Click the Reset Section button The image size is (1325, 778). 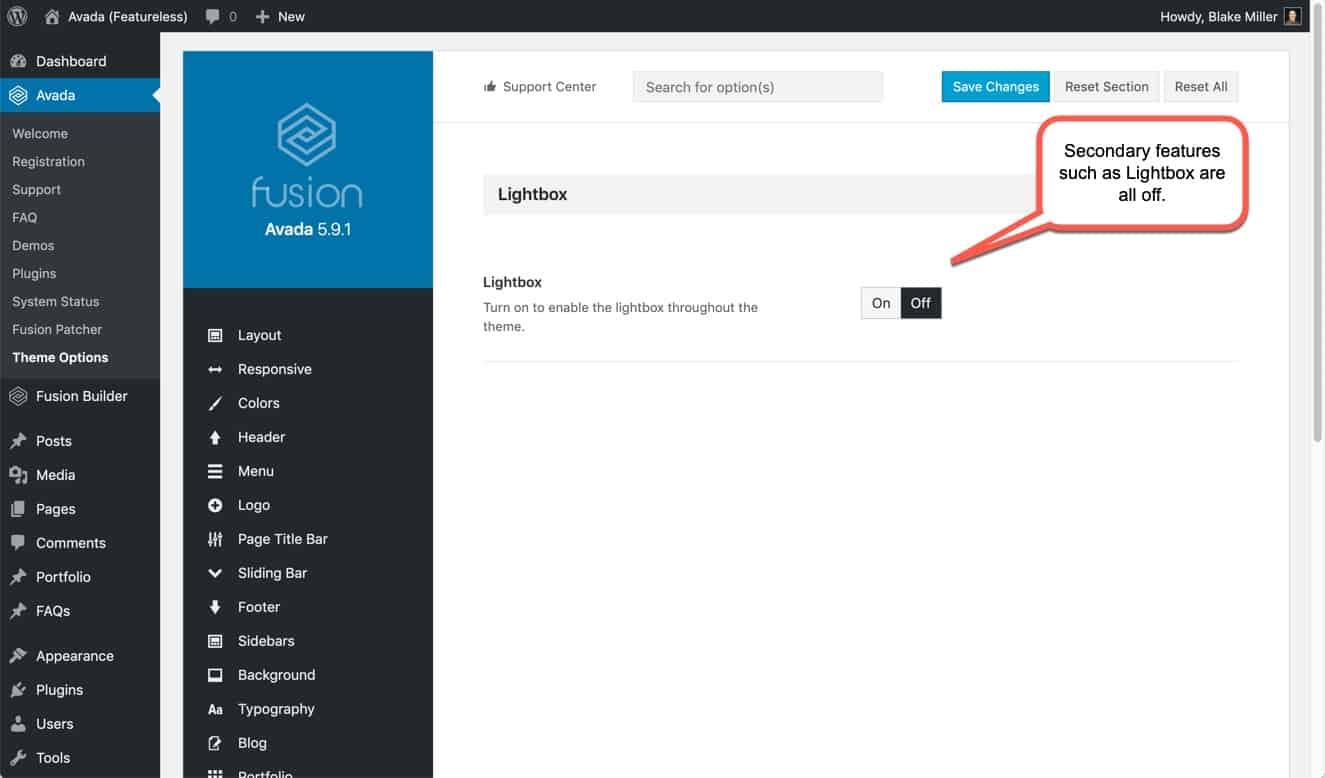[x=1106, y=87]
